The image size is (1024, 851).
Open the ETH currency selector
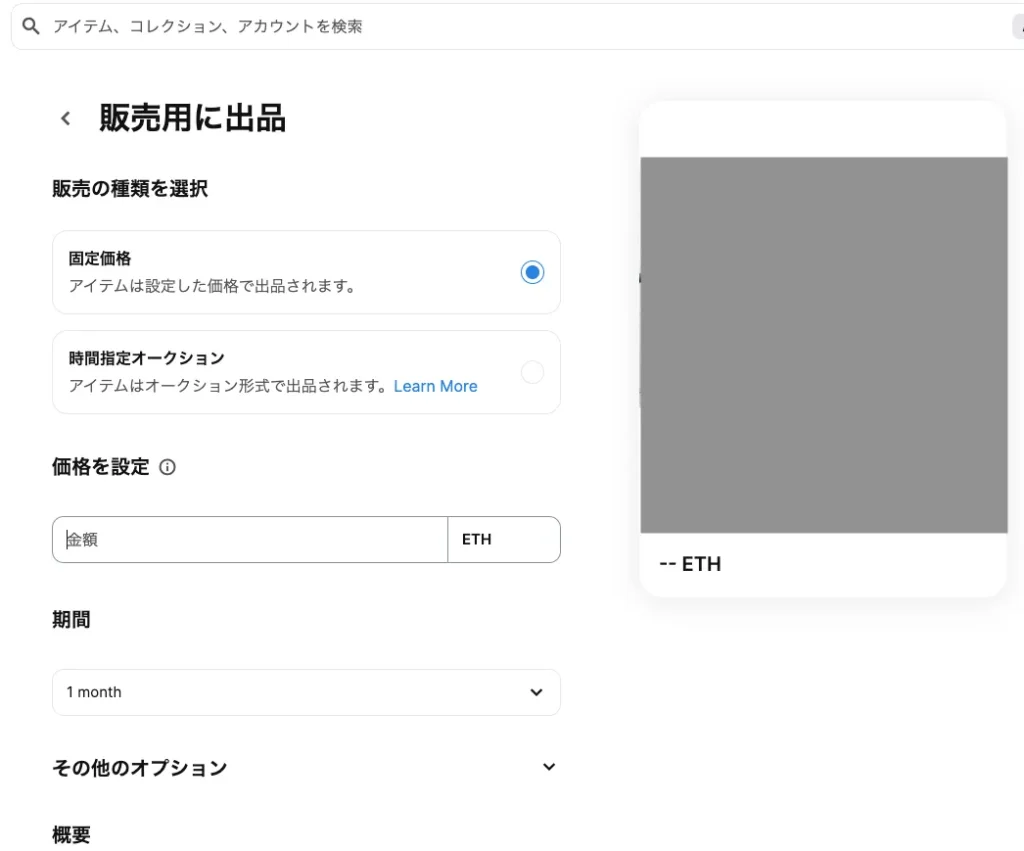(x=503, y=540)
